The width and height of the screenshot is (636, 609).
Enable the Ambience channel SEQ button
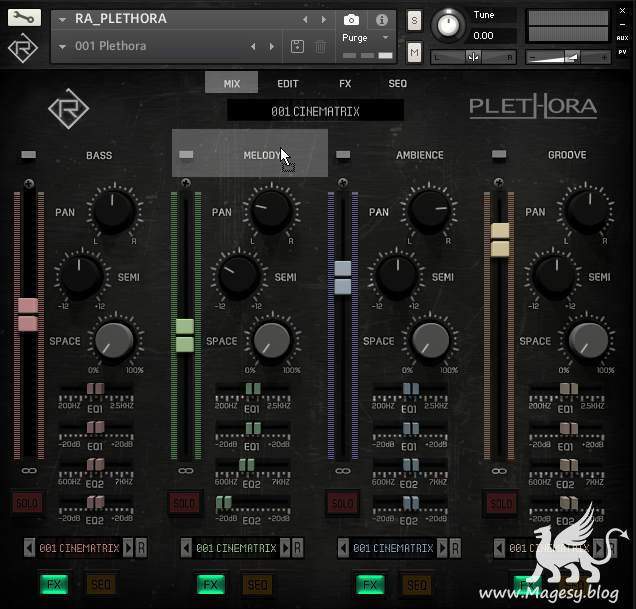417,585
